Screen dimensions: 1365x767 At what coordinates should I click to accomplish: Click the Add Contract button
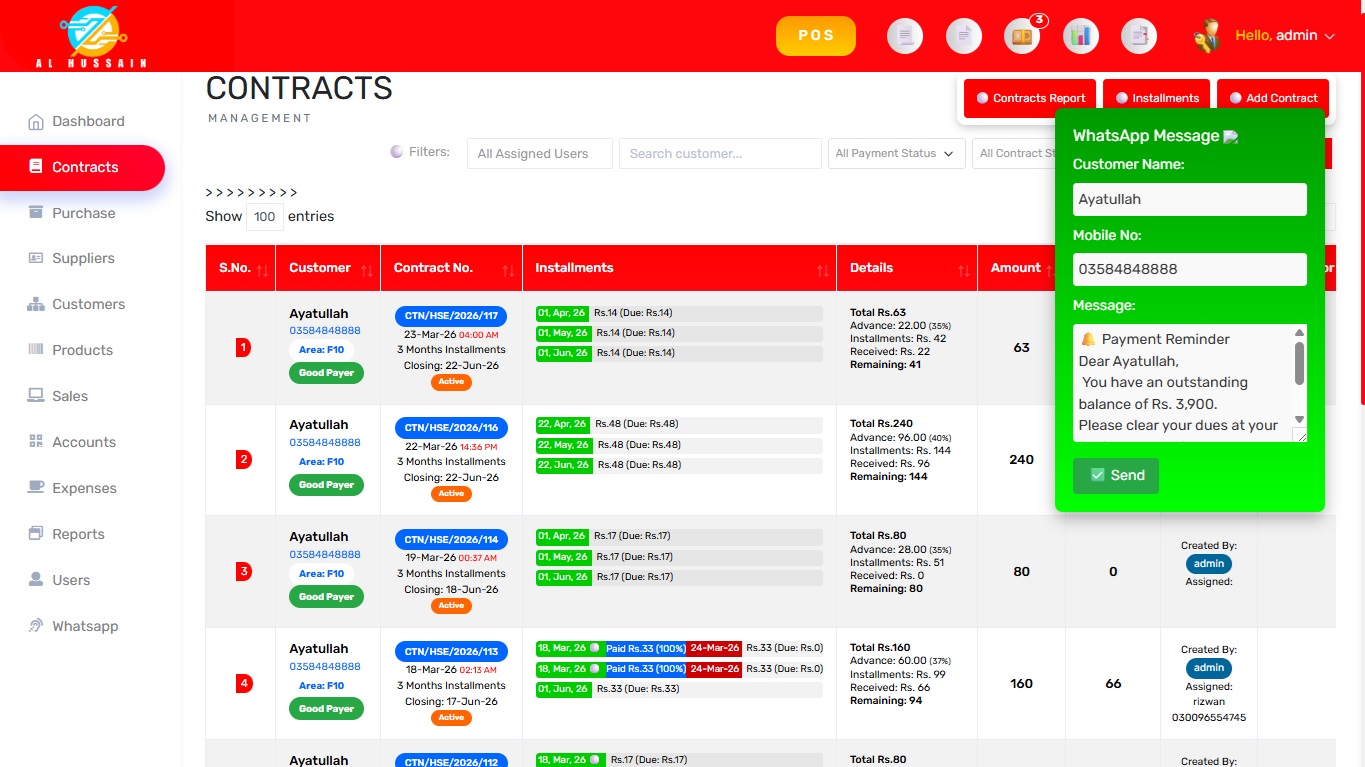tap(1273, 98)
